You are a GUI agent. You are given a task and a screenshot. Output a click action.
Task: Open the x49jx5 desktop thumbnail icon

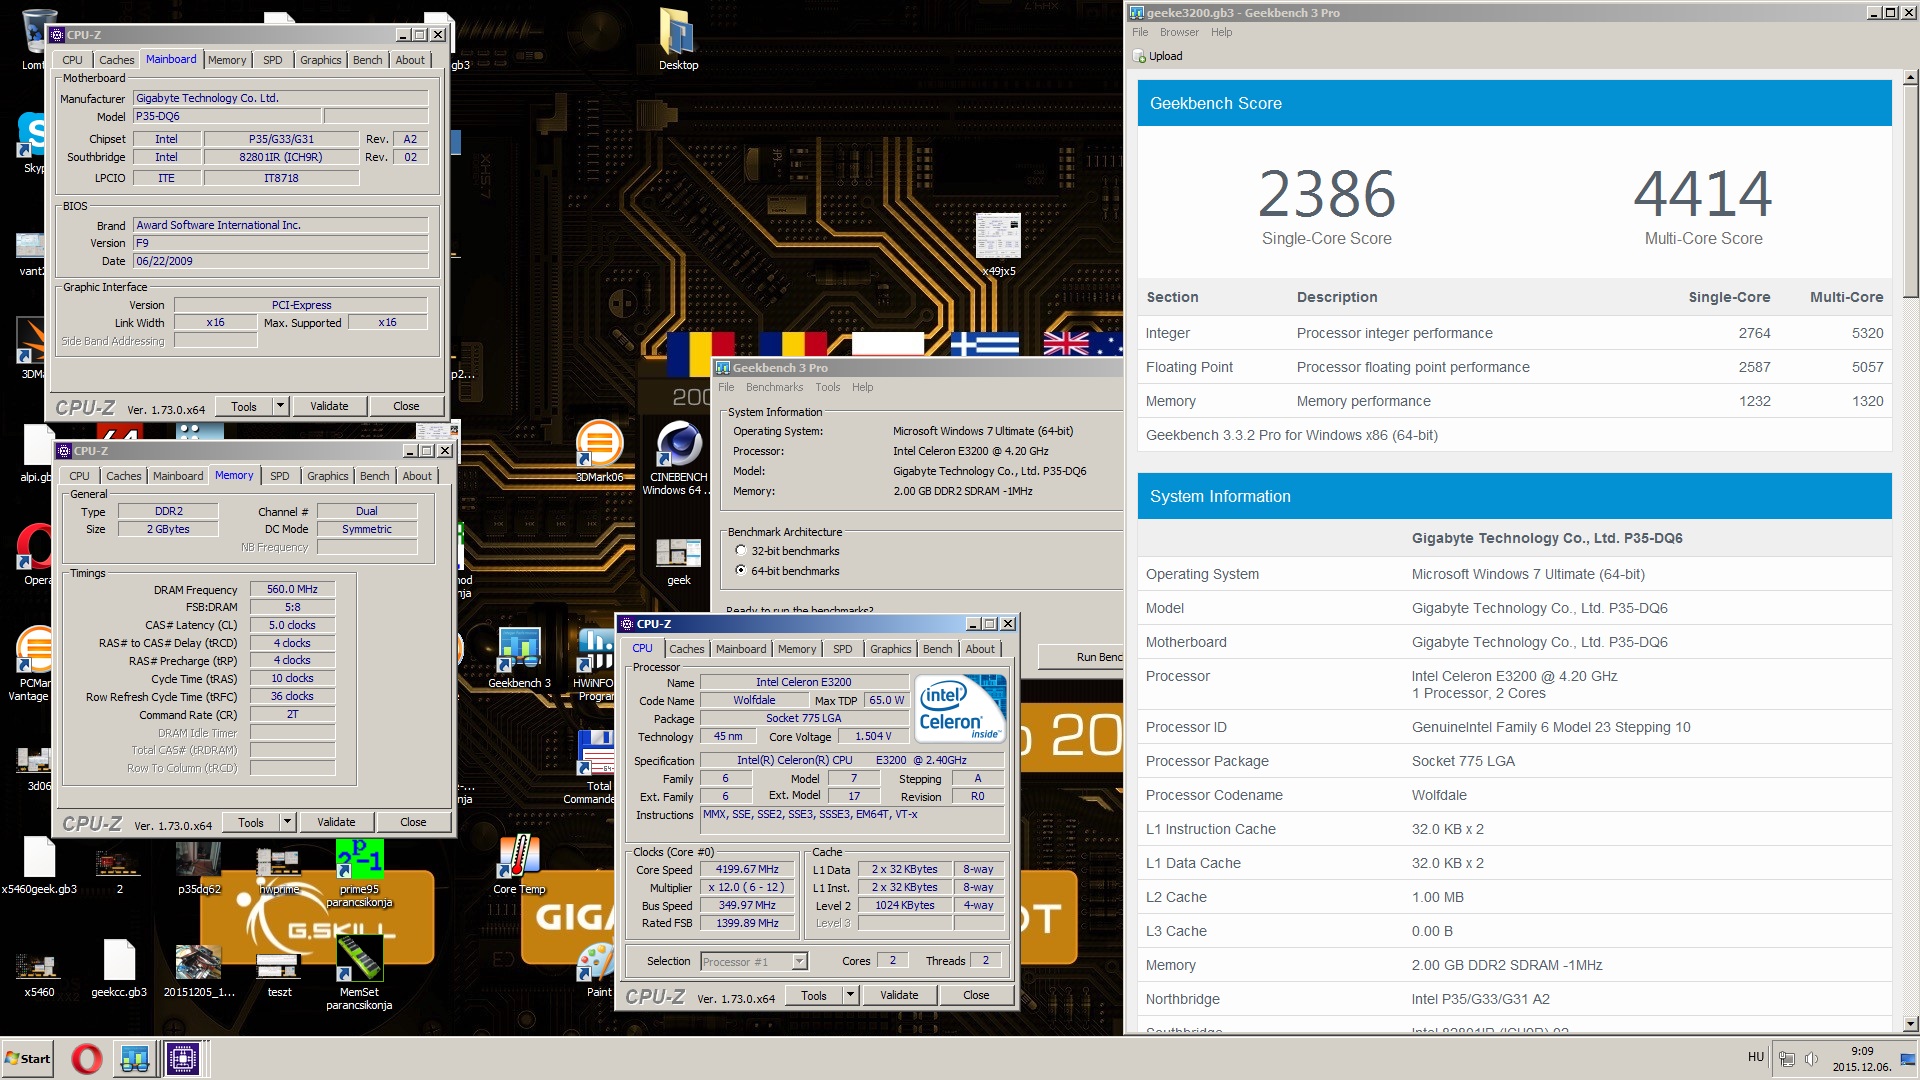tap(998, 244)
